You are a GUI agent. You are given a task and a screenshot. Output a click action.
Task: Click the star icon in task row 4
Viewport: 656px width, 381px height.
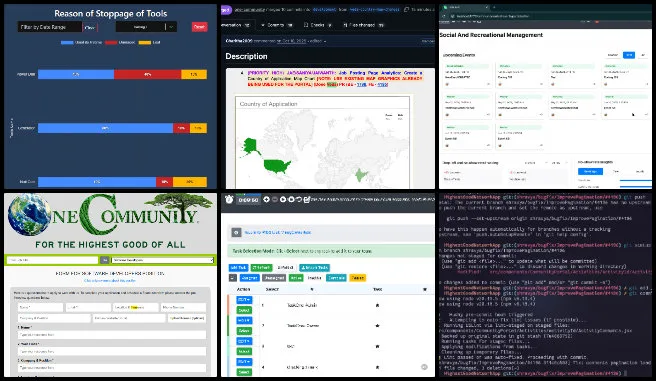click(x=377, y=367)
